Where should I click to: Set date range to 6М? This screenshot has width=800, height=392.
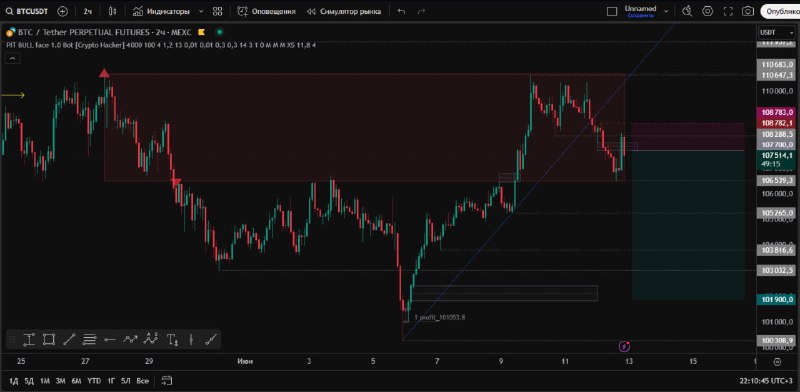tap(76, 381)
